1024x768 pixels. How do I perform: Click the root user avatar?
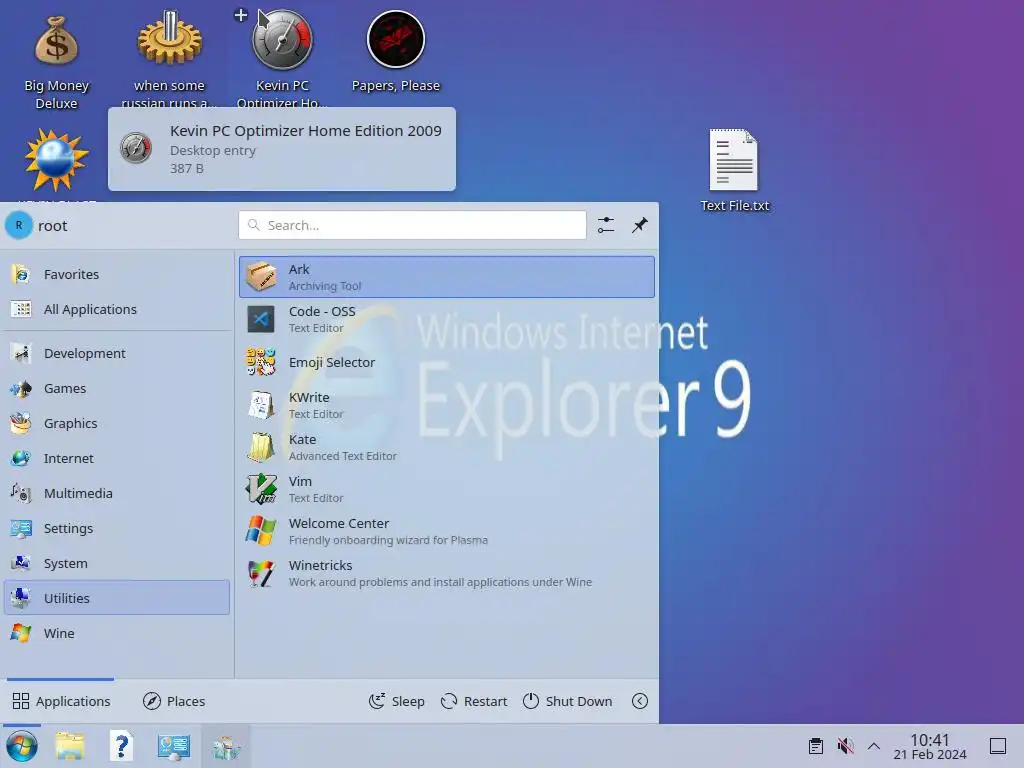point(19,225)
